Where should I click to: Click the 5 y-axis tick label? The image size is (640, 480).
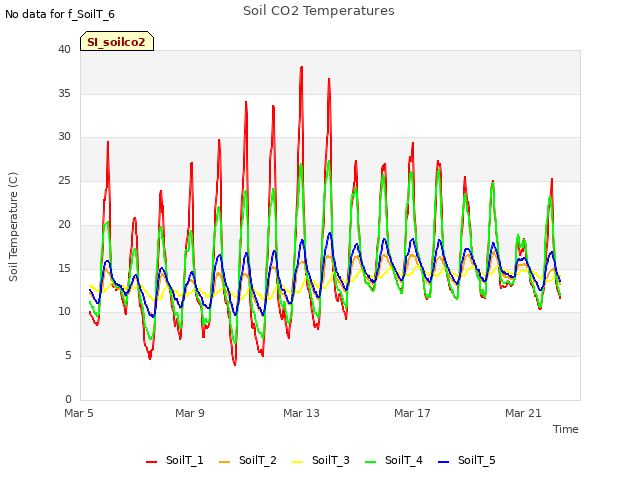pos(68,356)
